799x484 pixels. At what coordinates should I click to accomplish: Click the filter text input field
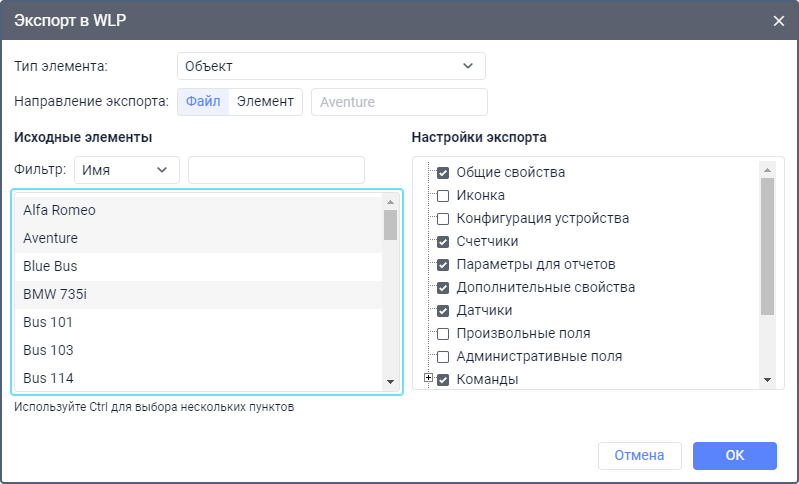[276, 170]
